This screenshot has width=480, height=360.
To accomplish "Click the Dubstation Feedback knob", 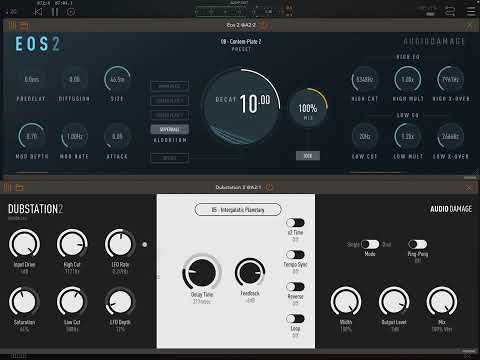I will (x=250, y=272).
